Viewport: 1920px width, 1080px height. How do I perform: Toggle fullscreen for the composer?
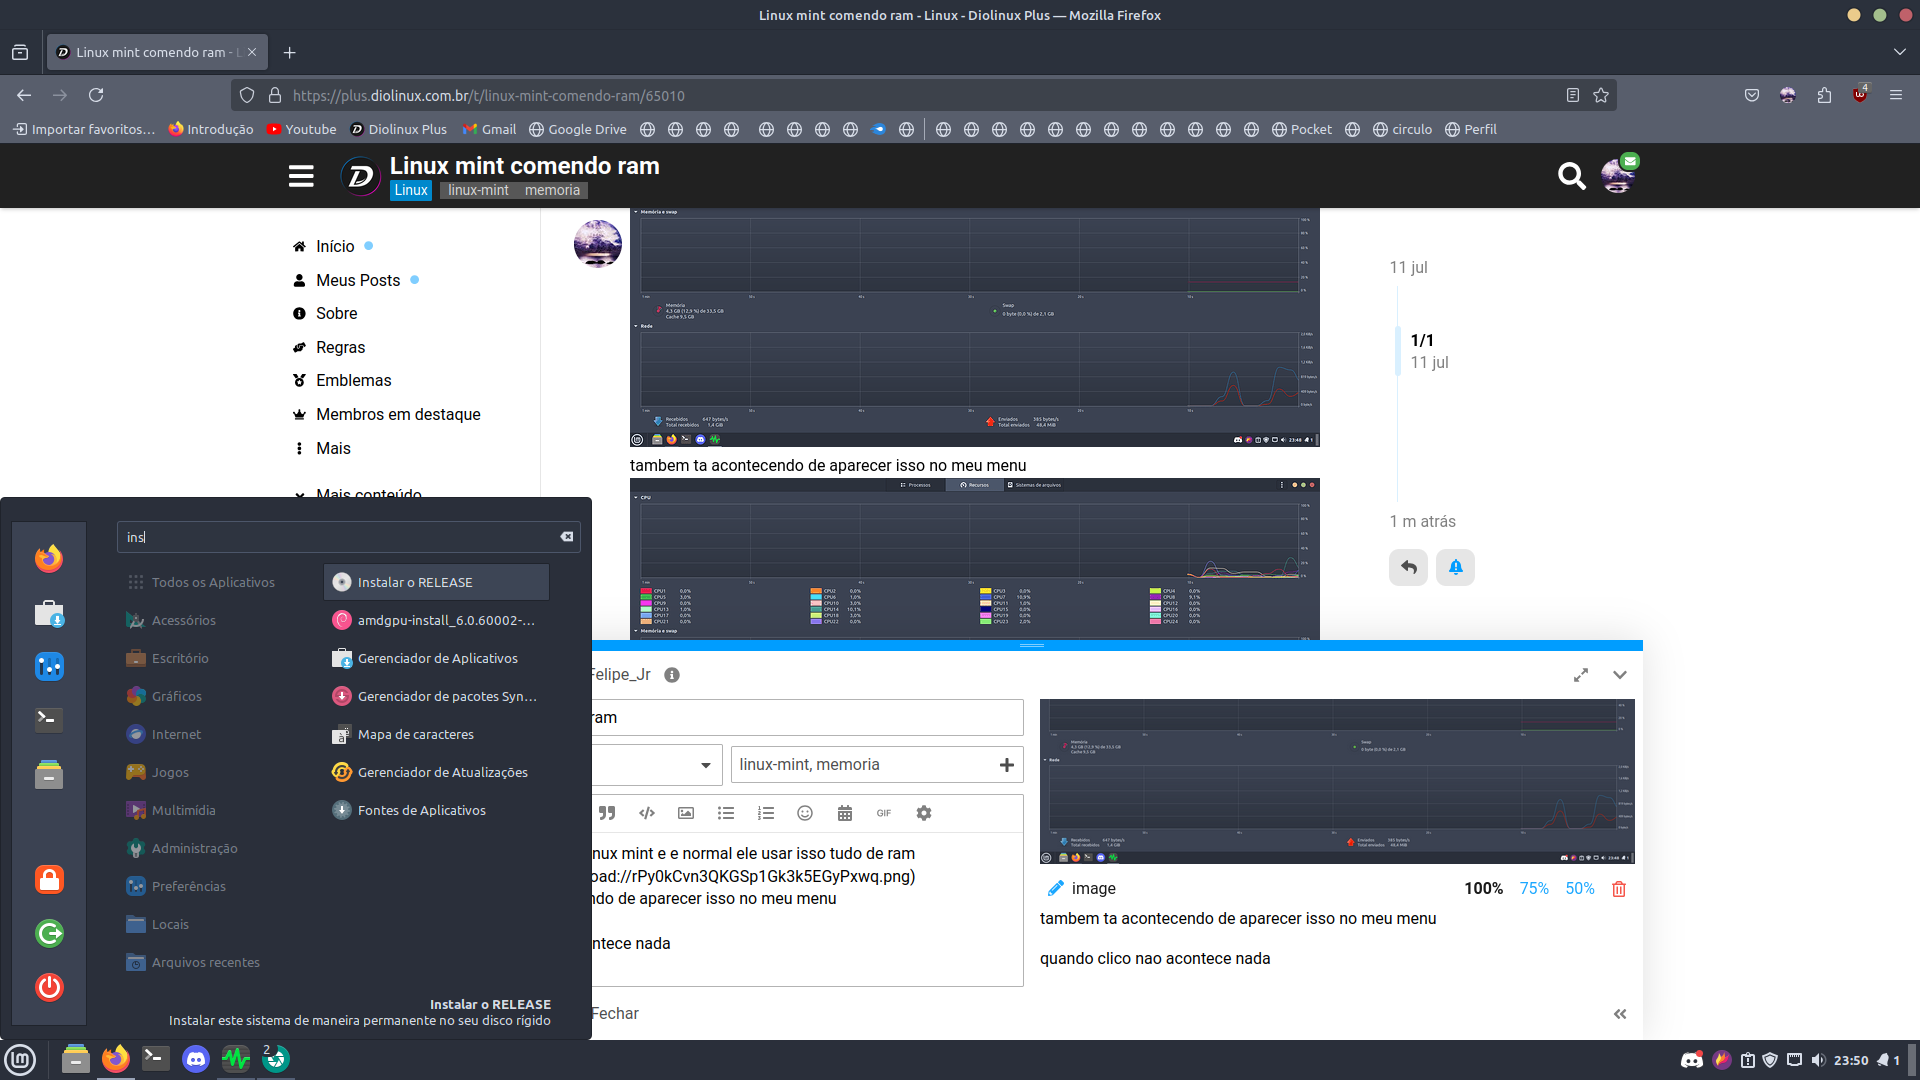[1581, 675]
